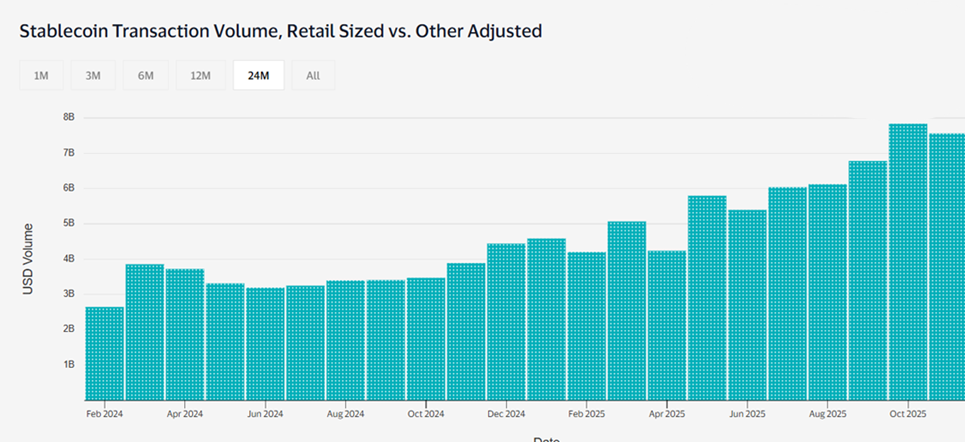This screenshot has width=965, height=442.
Task: Select the Aug 2024 bar
Action: [345, 340]
